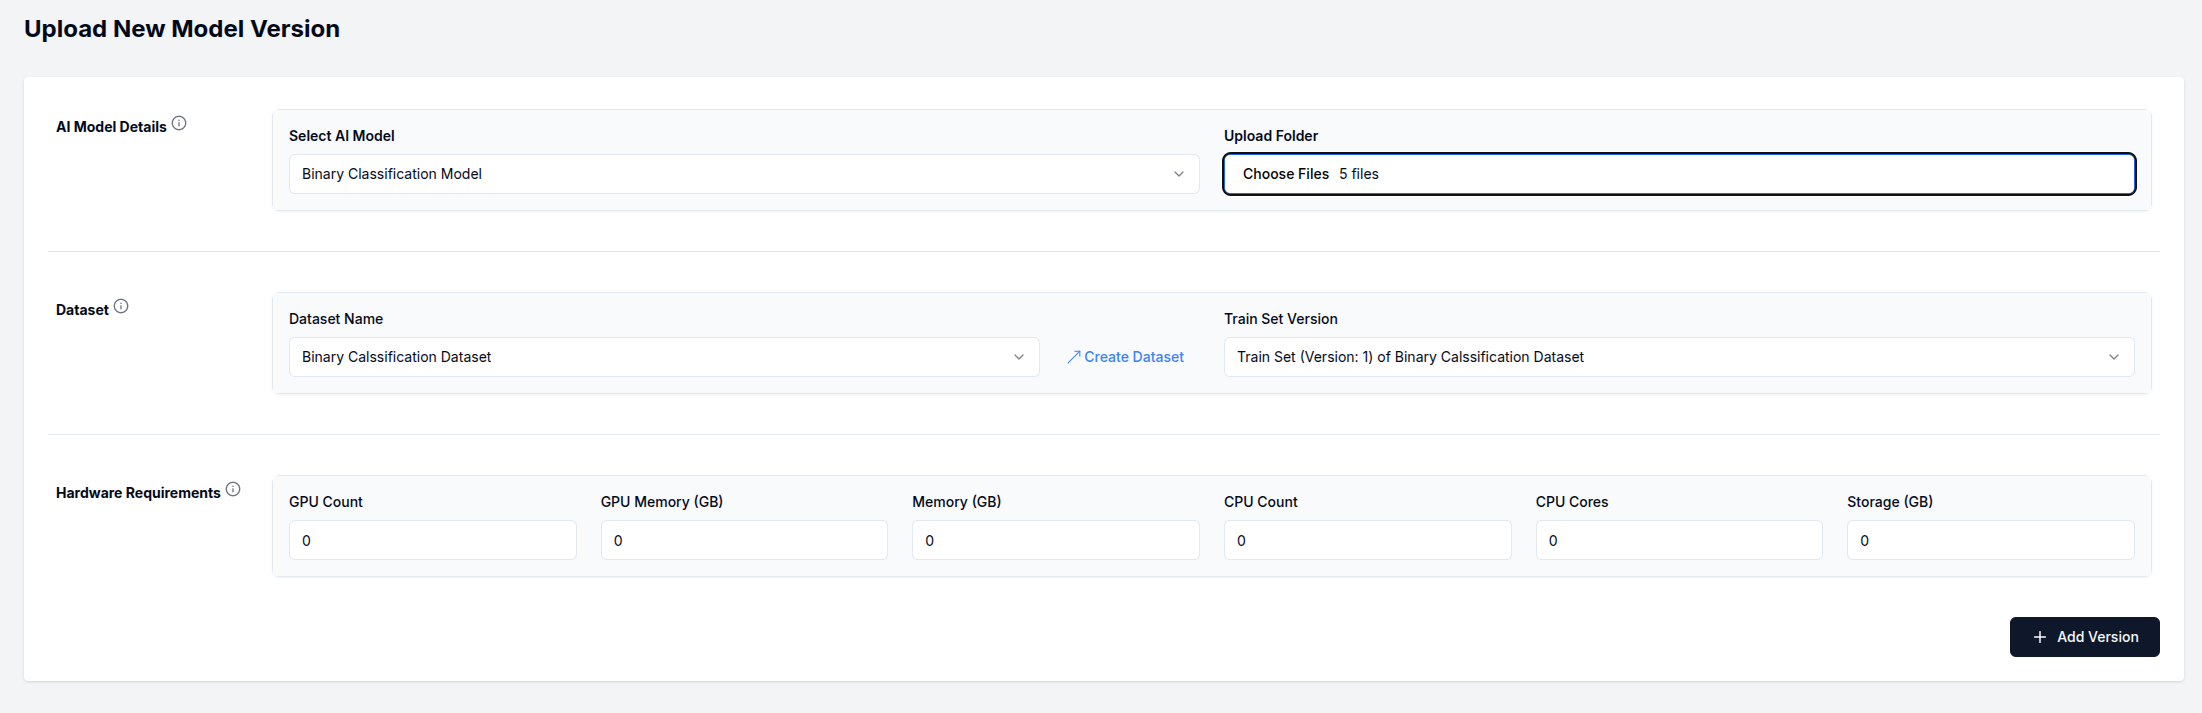
Task: Click the 'Upload Folder' label
Action: (1271, 136)
